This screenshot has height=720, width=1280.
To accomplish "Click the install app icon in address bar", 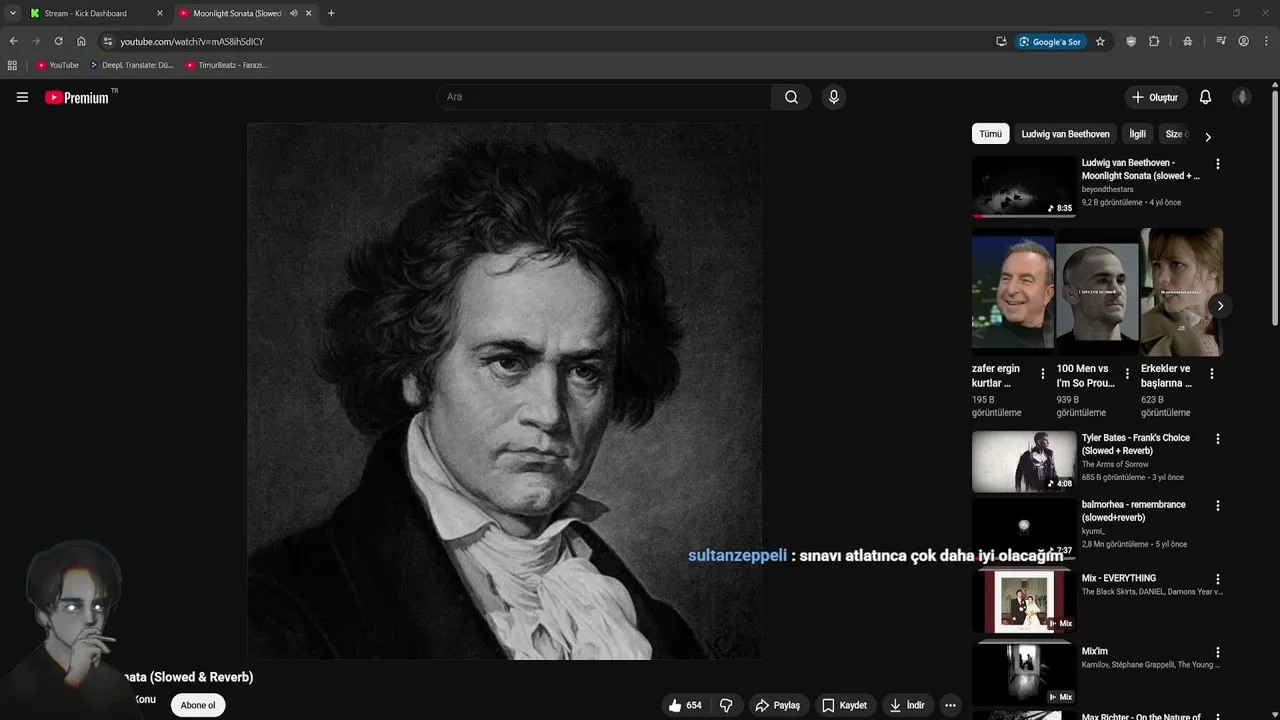I will [x=1001, y=41].
